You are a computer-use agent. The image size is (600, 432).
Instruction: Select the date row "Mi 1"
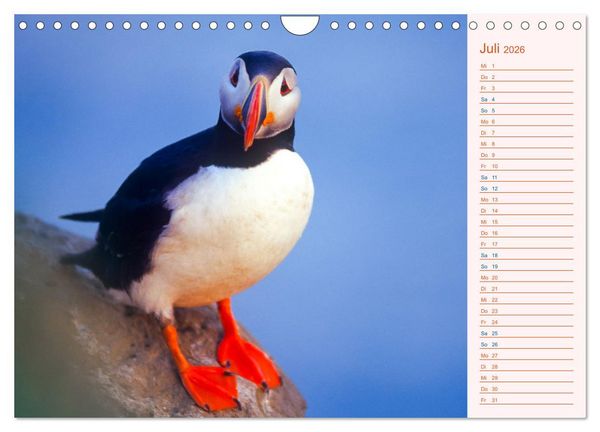pos(527,66)
